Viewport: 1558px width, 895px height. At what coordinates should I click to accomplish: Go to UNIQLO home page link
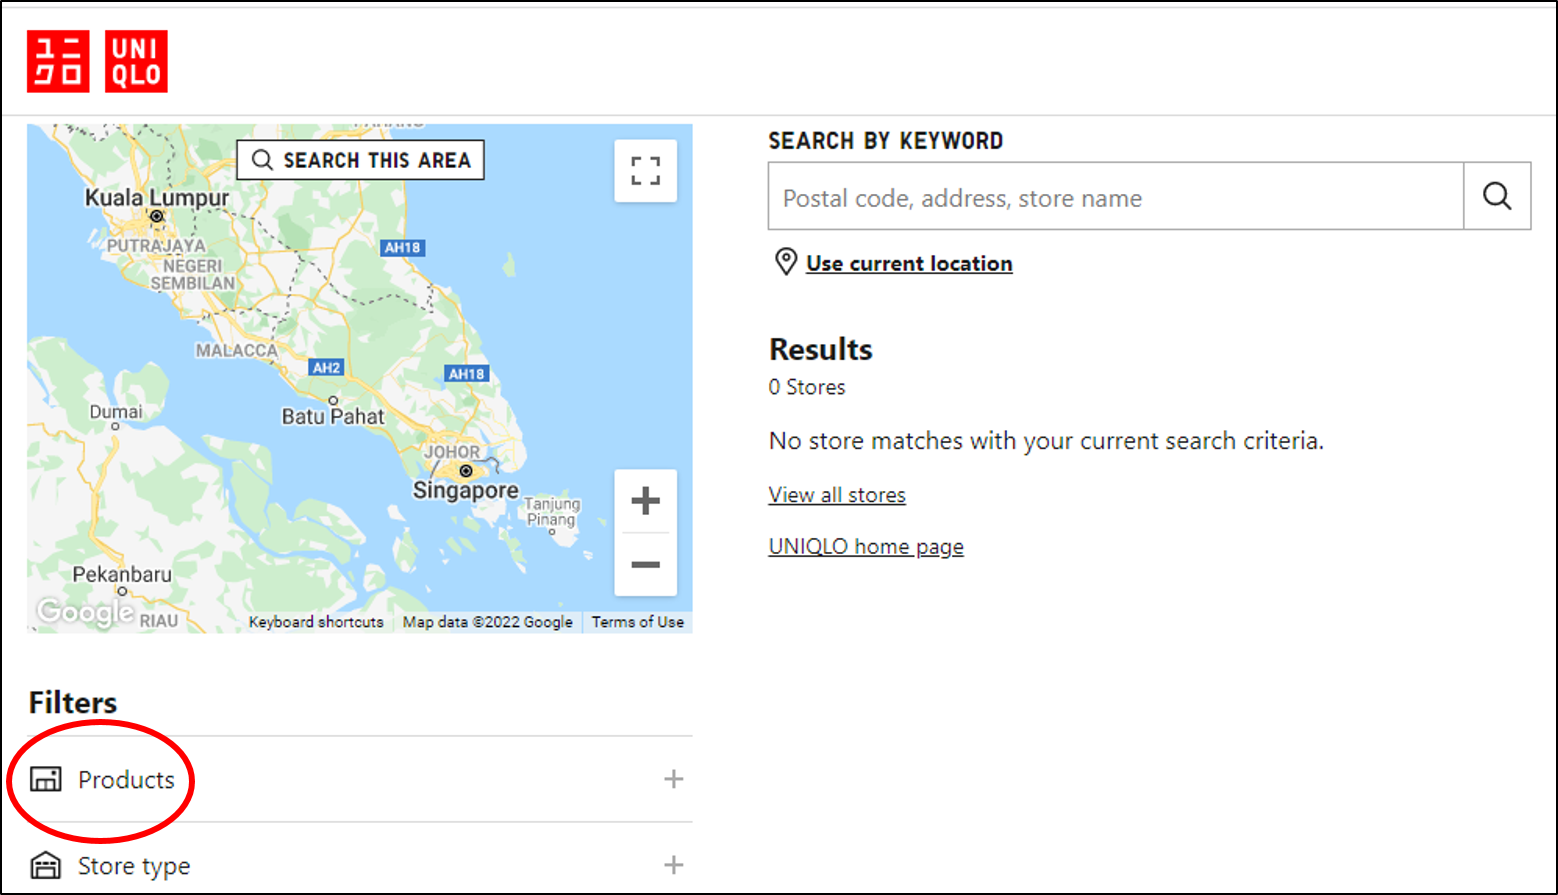click(x=865, y=547)
